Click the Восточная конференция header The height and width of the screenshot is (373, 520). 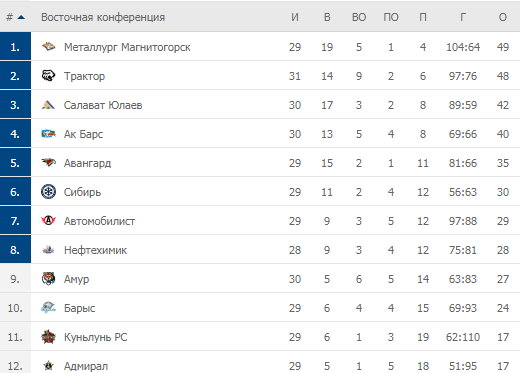[x=103, y=17]
